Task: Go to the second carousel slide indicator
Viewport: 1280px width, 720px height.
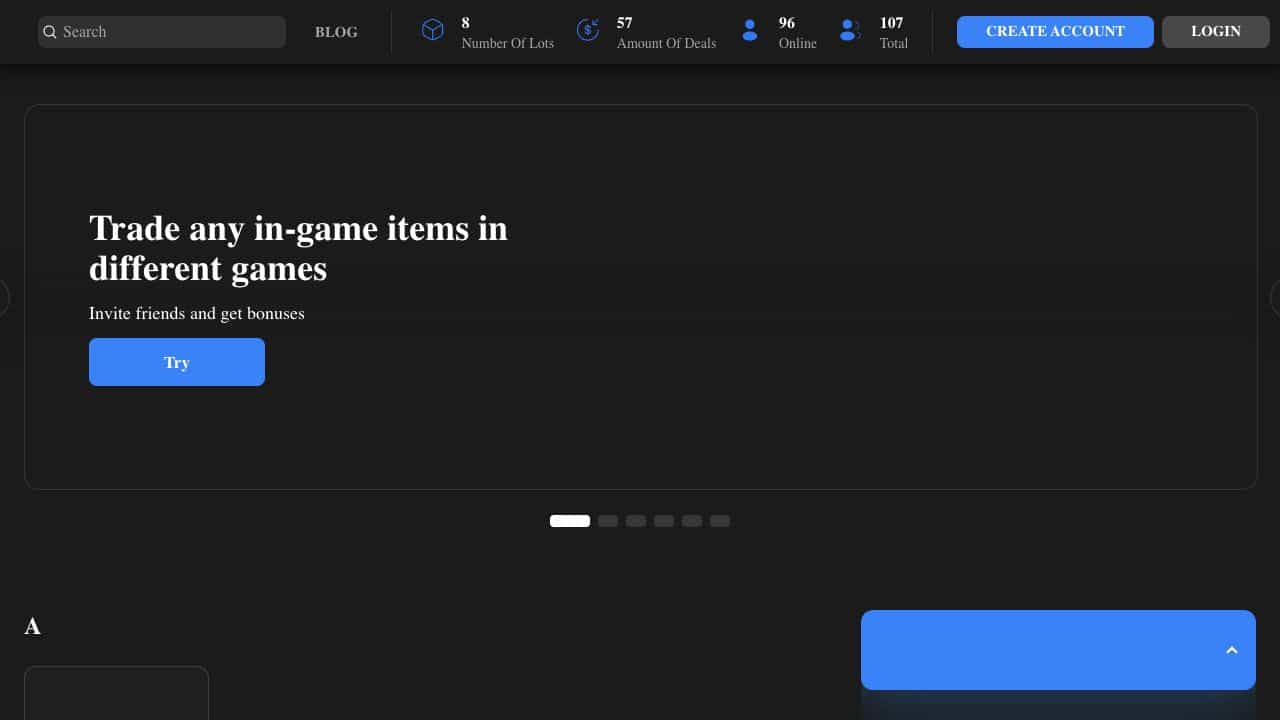Action: coord(608,521)
